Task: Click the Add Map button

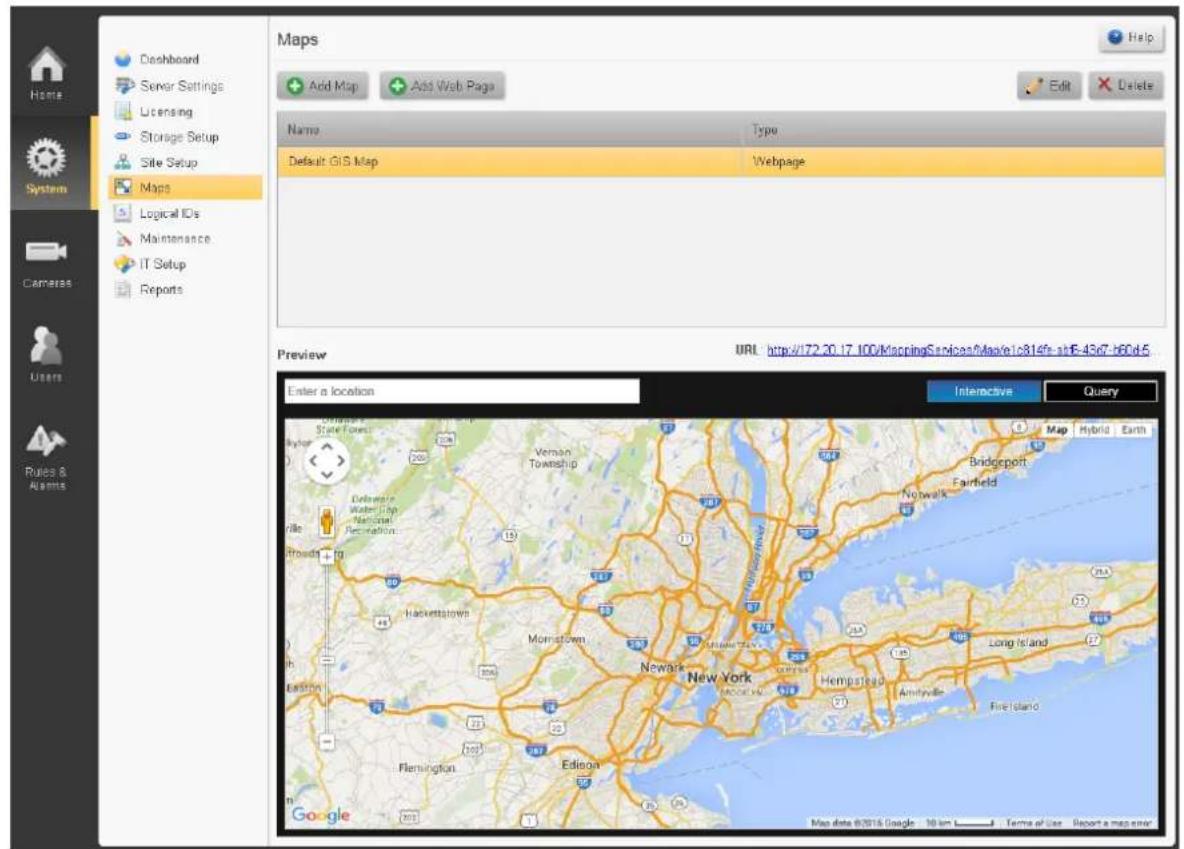Action: 322,86
